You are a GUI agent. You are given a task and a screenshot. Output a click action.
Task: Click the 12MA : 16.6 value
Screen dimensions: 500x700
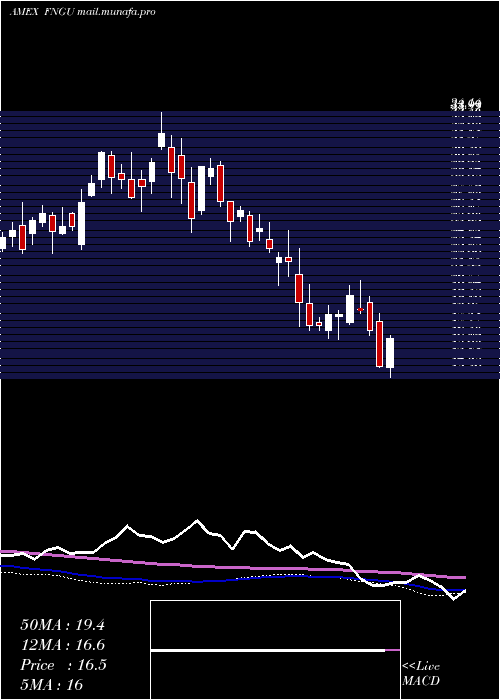62,645
